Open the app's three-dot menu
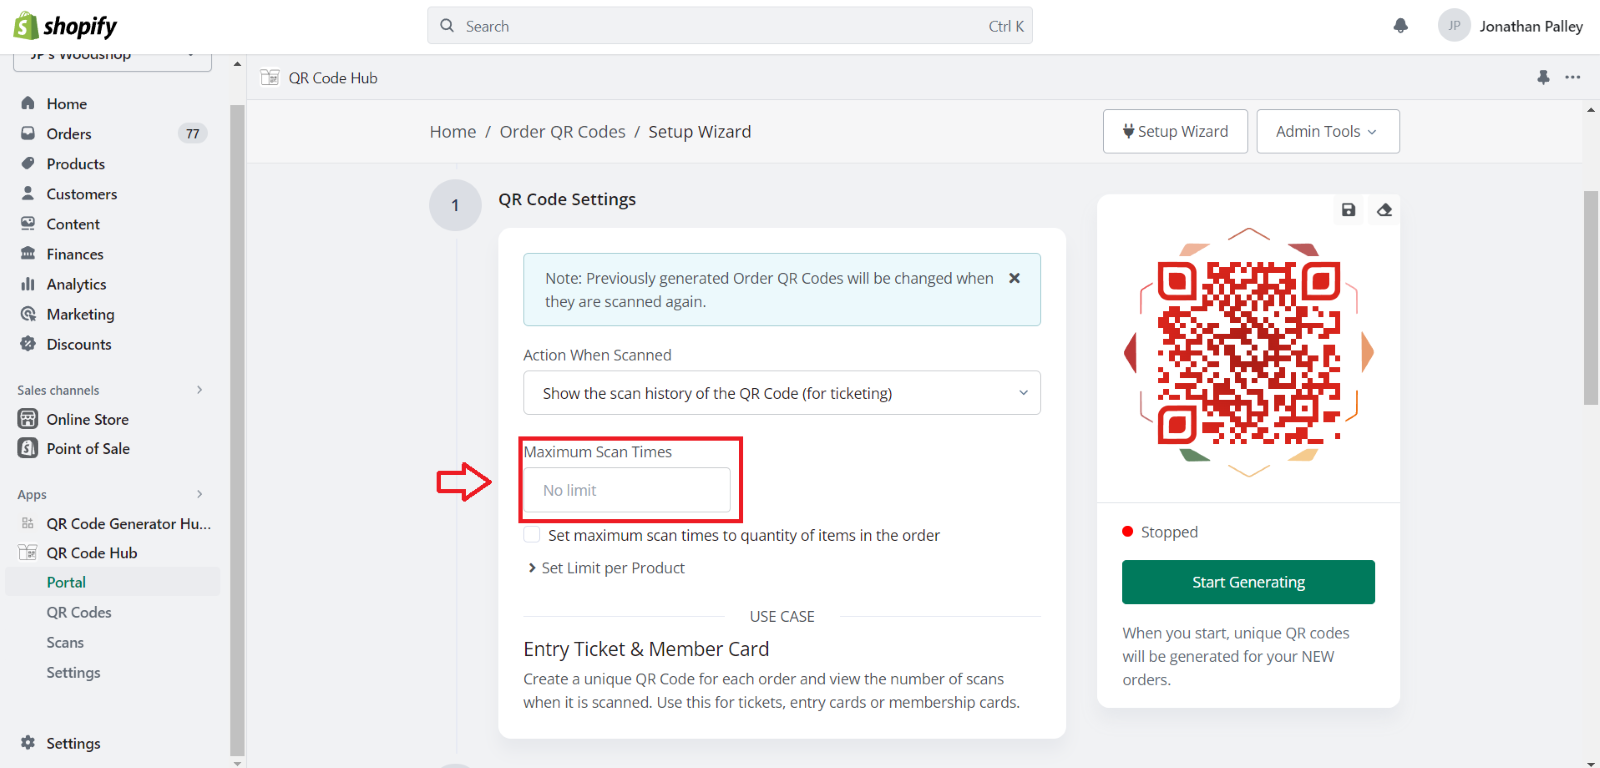The height and width of the screenshot is (768, 1600). coord(1573,77)
